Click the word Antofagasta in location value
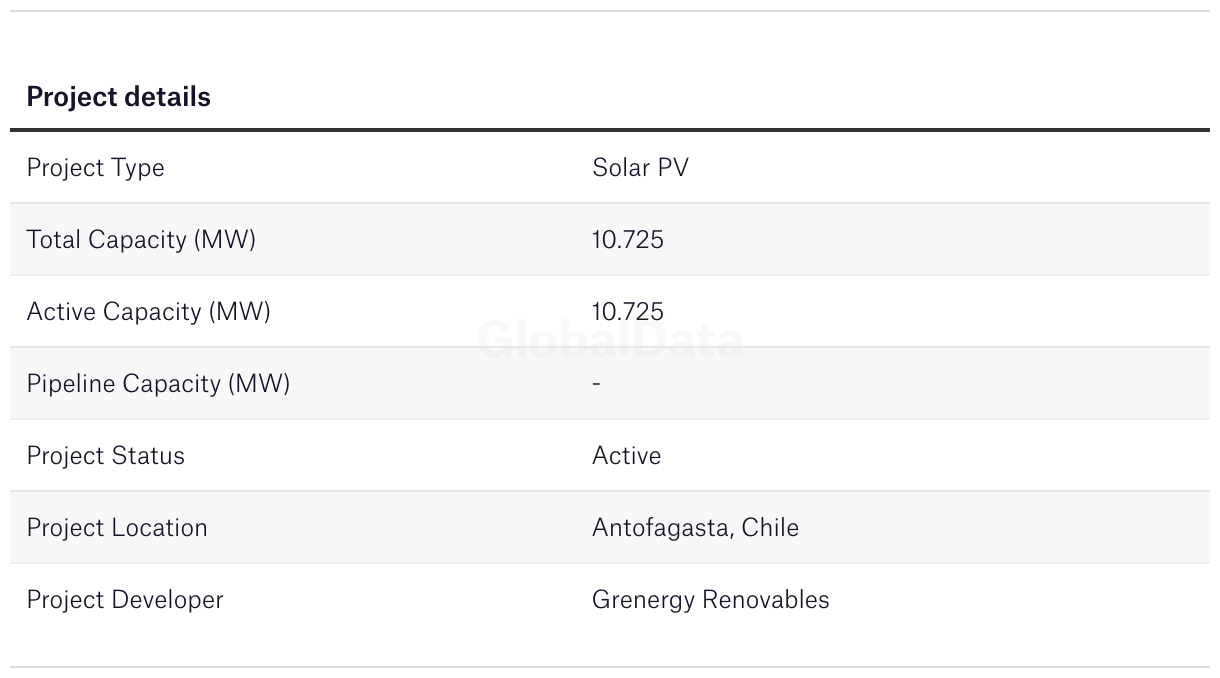The width and height of the screenshot is (1220, 678). tap(661, 528)
